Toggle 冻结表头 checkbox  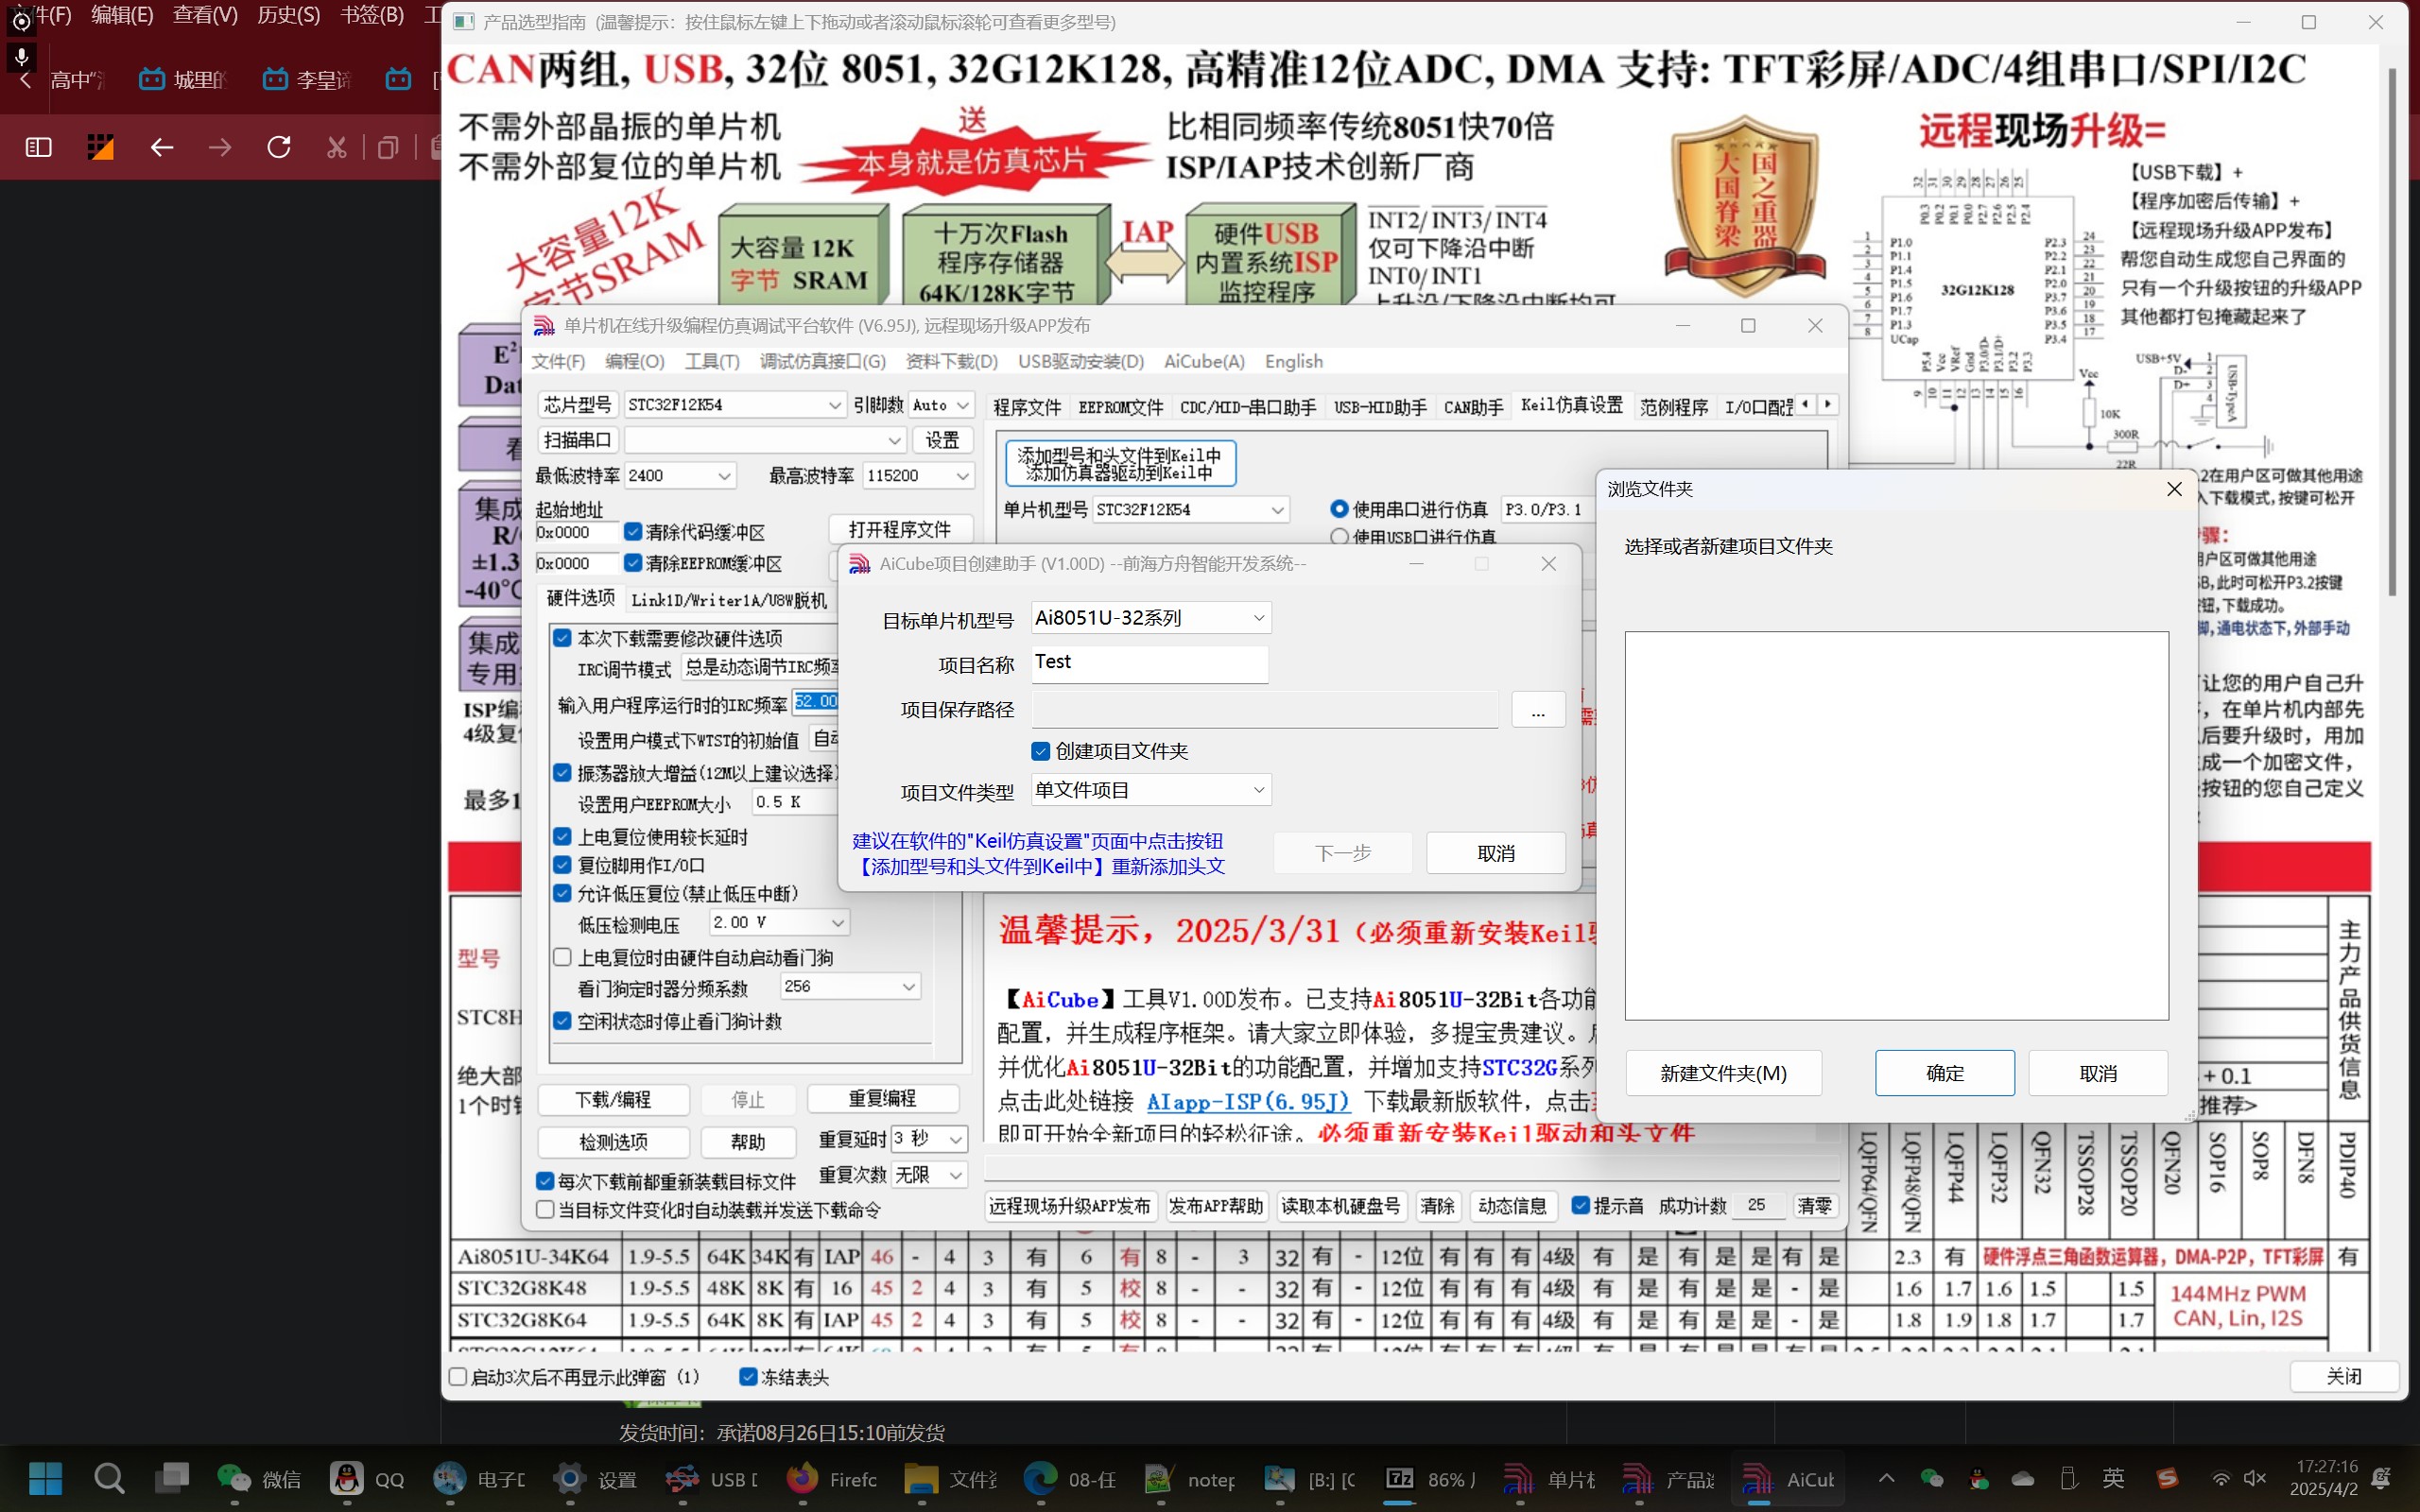coord(747,1377)
